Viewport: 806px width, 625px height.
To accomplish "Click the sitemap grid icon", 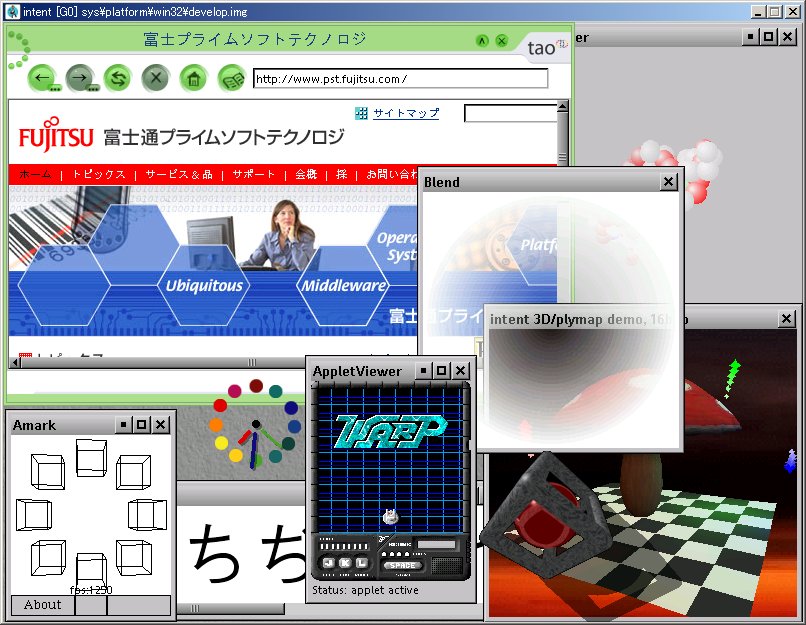I will 361,113.
